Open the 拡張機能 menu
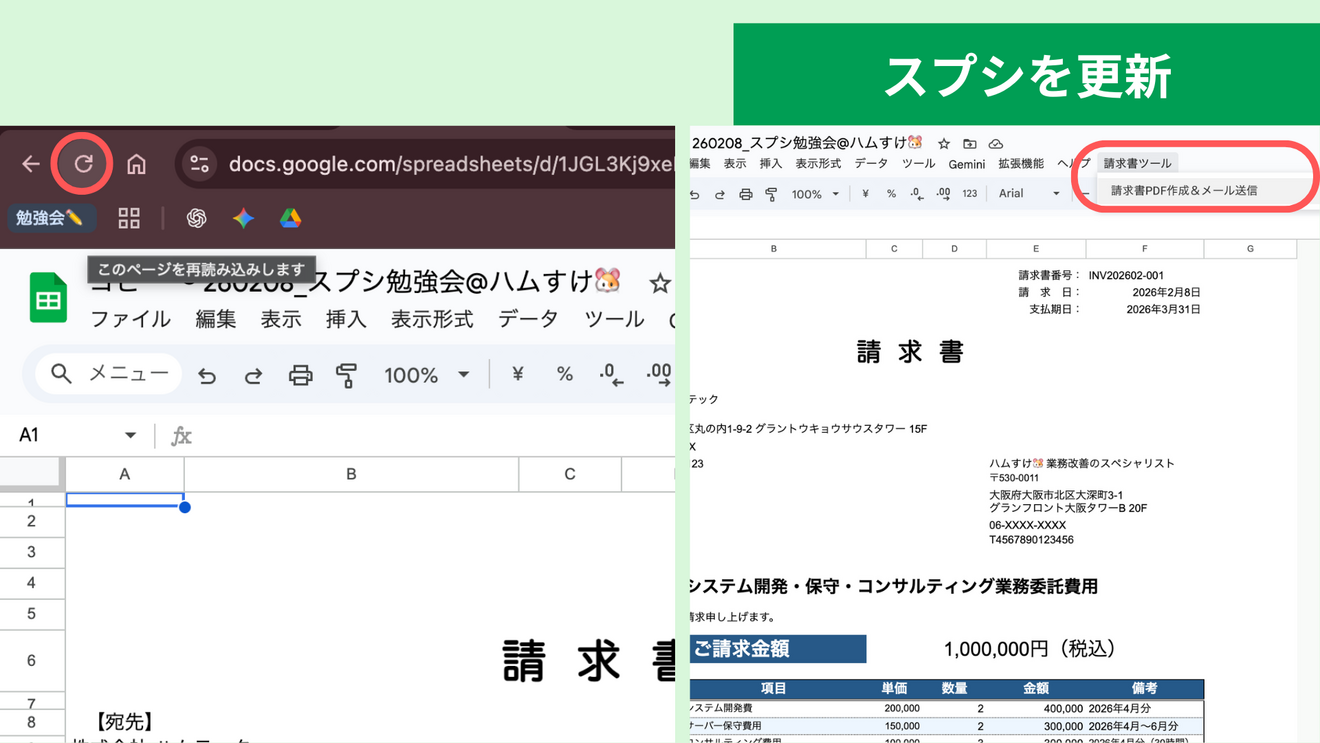This screenshot has height=743, width=1320. 1021,164
